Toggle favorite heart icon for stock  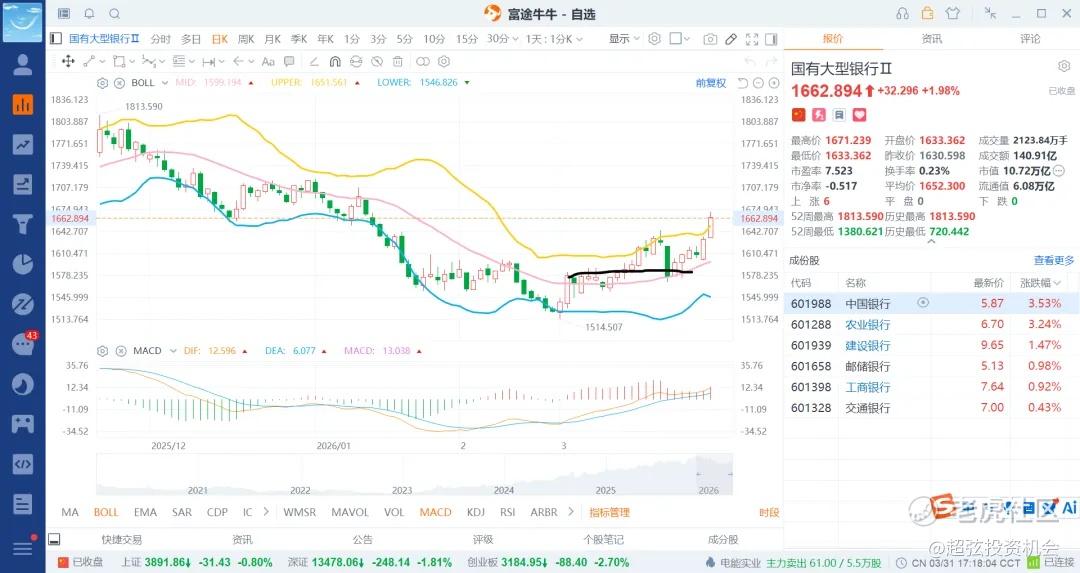click(859, 114)
